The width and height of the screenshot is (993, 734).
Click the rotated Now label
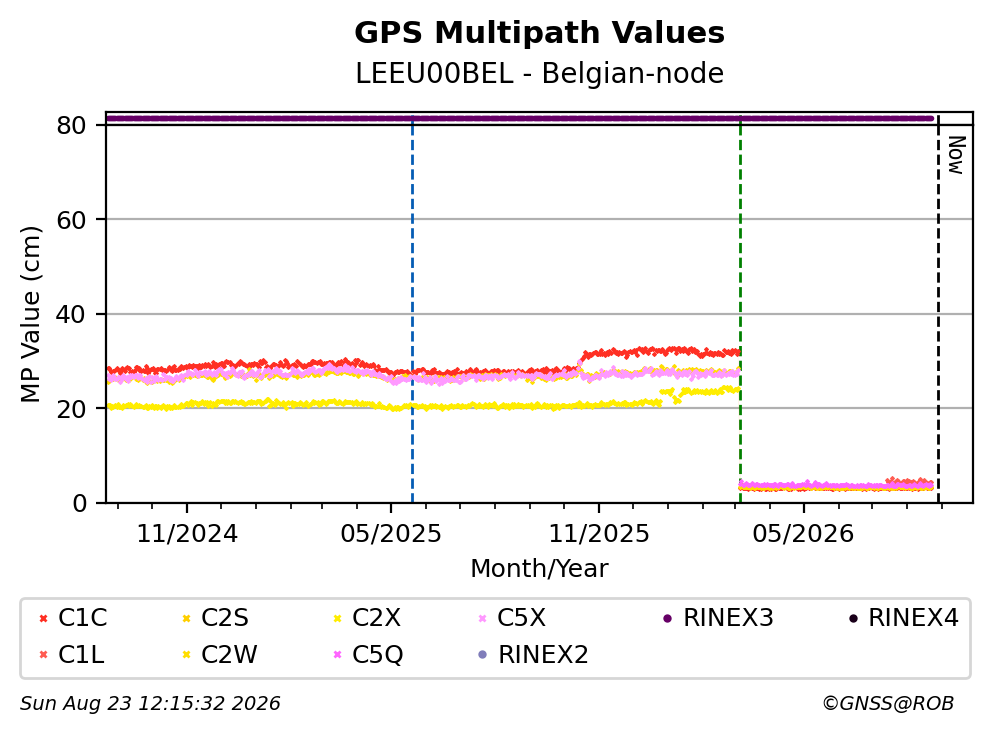click(956, 155)
